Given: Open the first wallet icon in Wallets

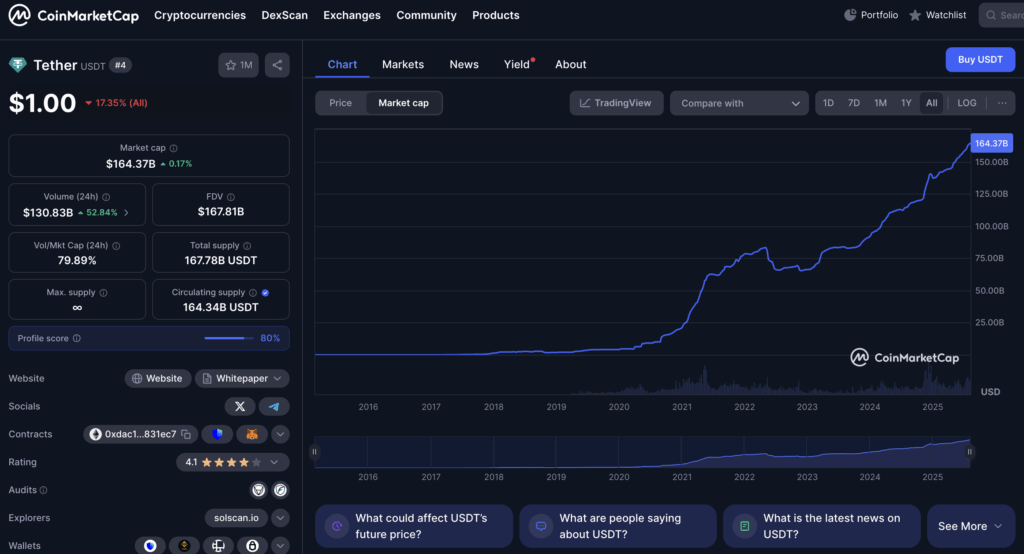Looking at the screenshot, I should [x=150, y=546].
